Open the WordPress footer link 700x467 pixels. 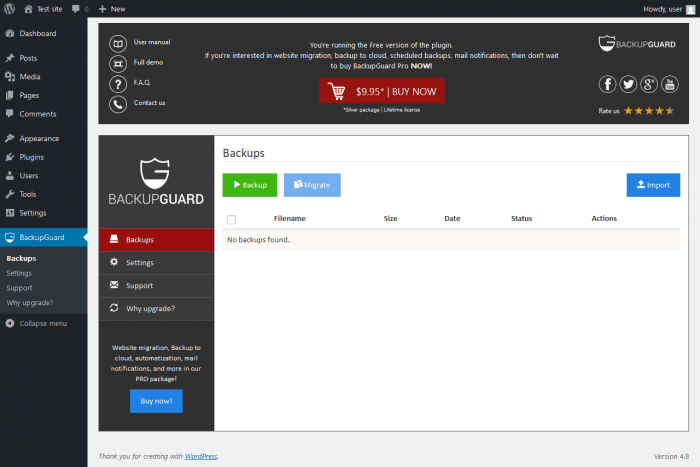[201, 456]
